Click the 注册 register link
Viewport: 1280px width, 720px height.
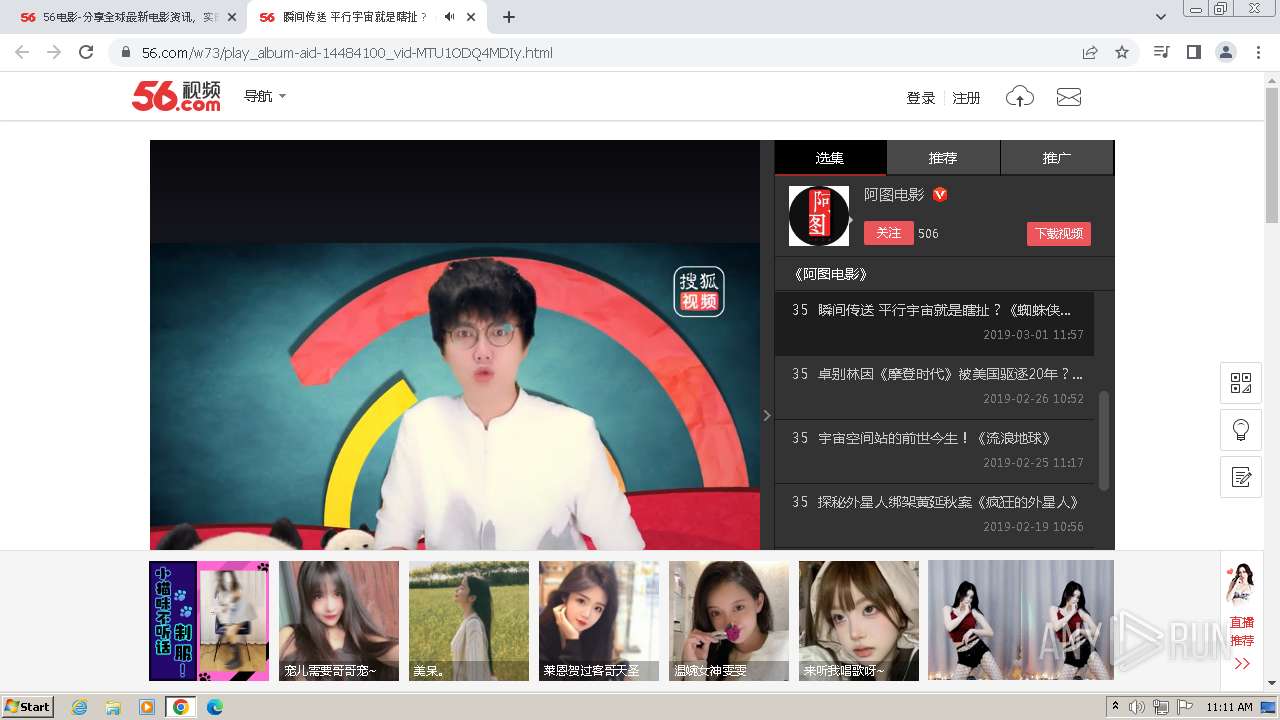click(966, 98)
